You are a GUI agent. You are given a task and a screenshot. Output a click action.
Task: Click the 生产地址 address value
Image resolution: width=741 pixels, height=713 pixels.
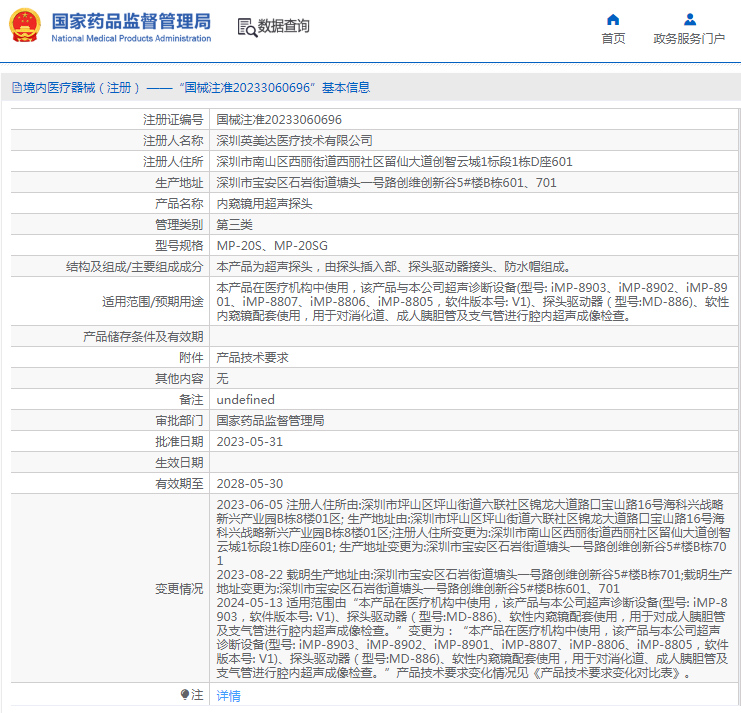point(386,183)
